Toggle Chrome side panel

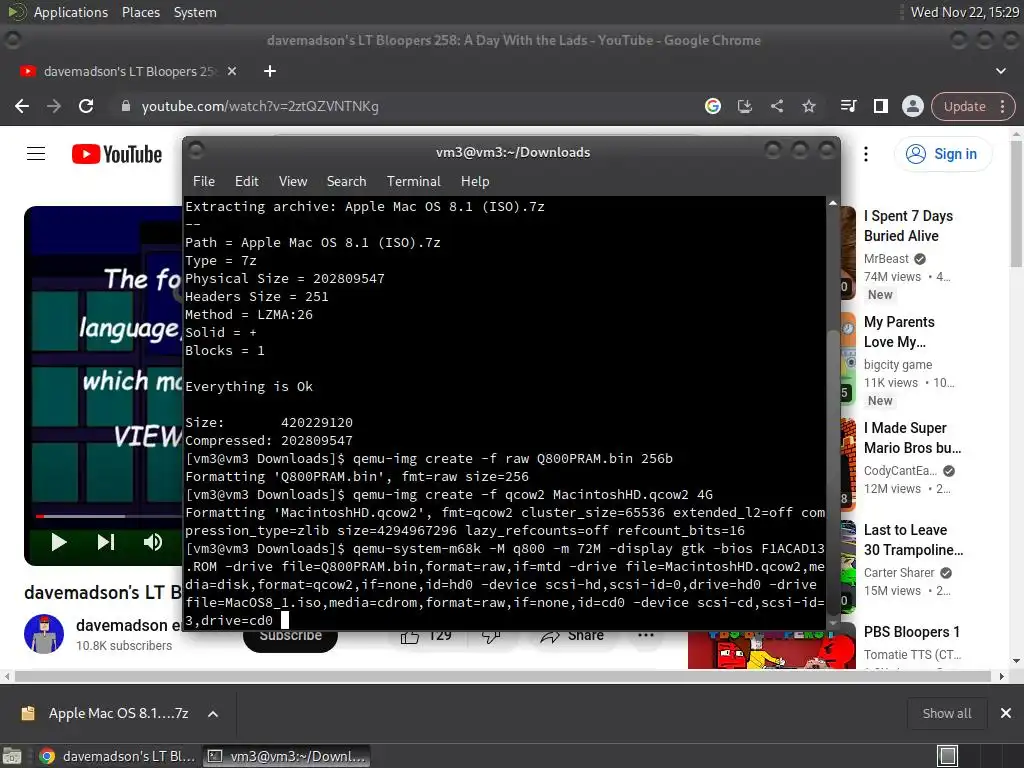880,106
